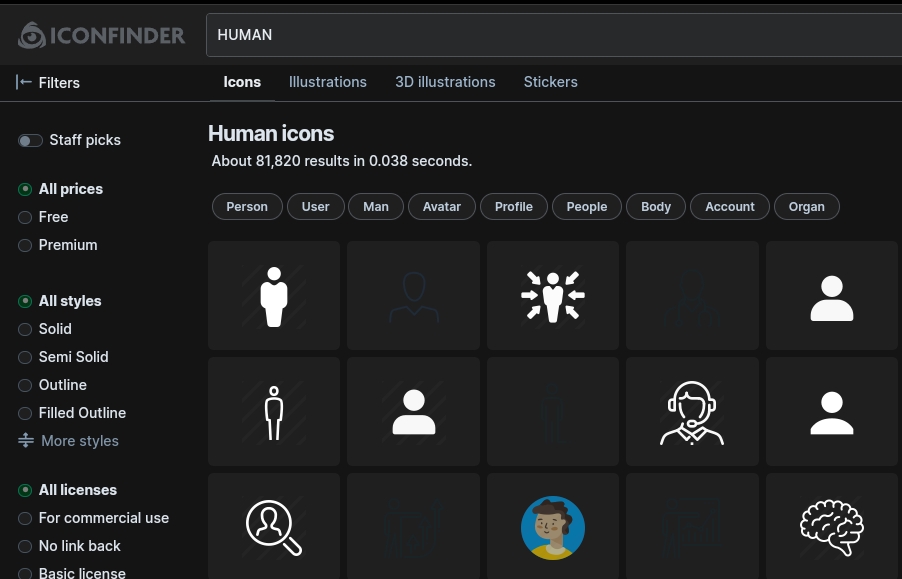Select the Free price option
902x579 pixels.
pyautogui.click(x=25, y=217)
